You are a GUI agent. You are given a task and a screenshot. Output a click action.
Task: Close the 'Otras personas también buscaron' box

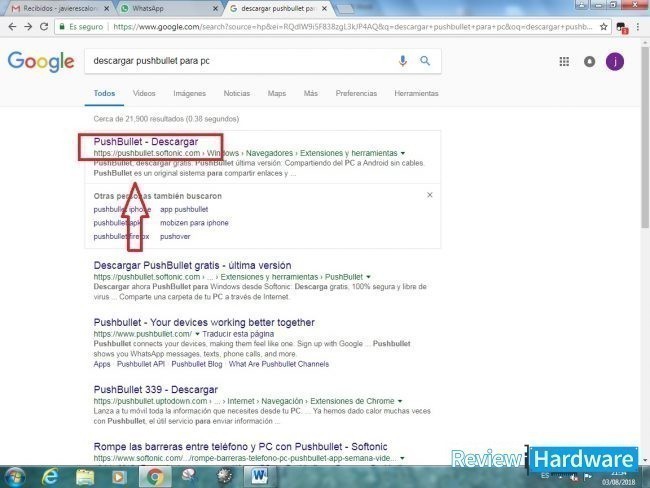(x=430, y=195)
